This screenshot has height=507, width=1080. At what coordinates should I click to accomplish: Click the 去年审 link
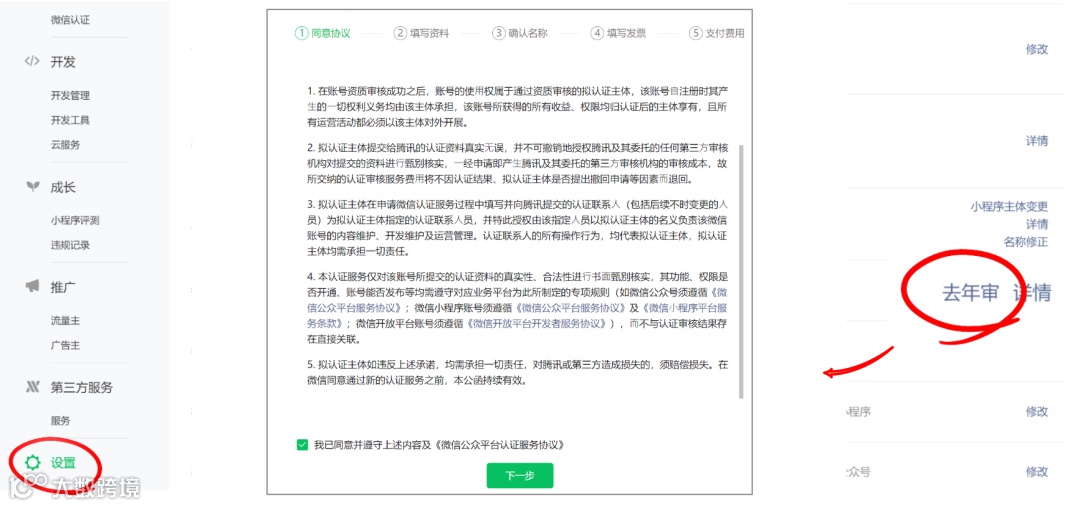point(970,293)
